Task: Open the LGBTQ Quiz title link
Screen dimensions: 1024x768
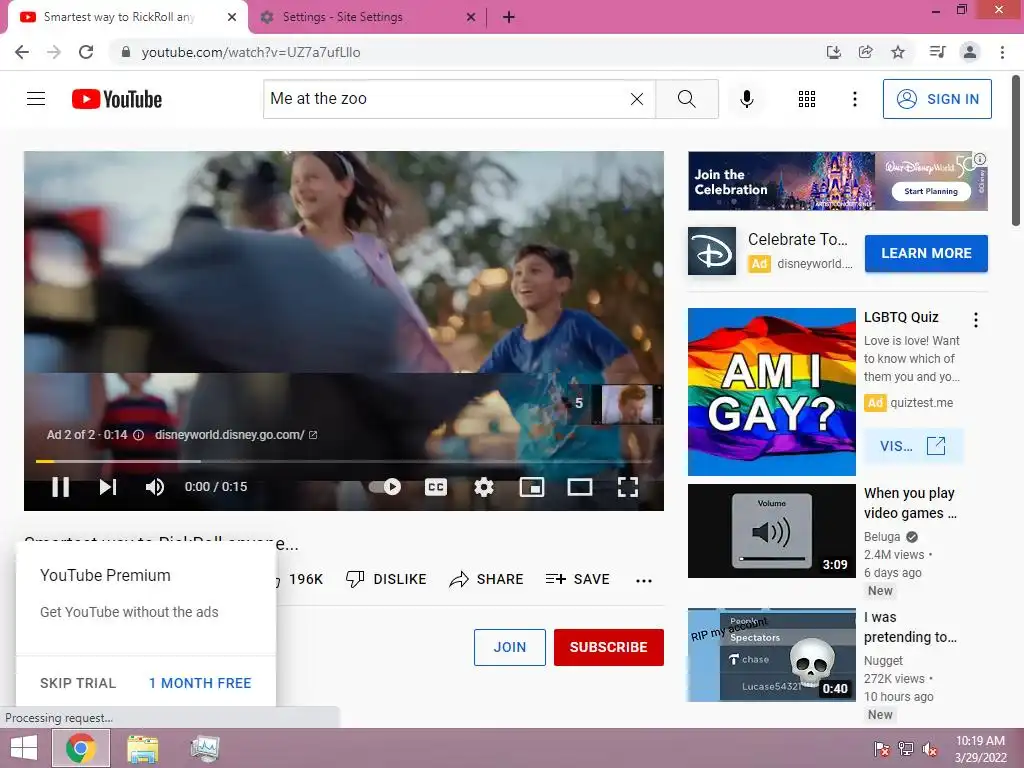Action: [x=901, y=317]
